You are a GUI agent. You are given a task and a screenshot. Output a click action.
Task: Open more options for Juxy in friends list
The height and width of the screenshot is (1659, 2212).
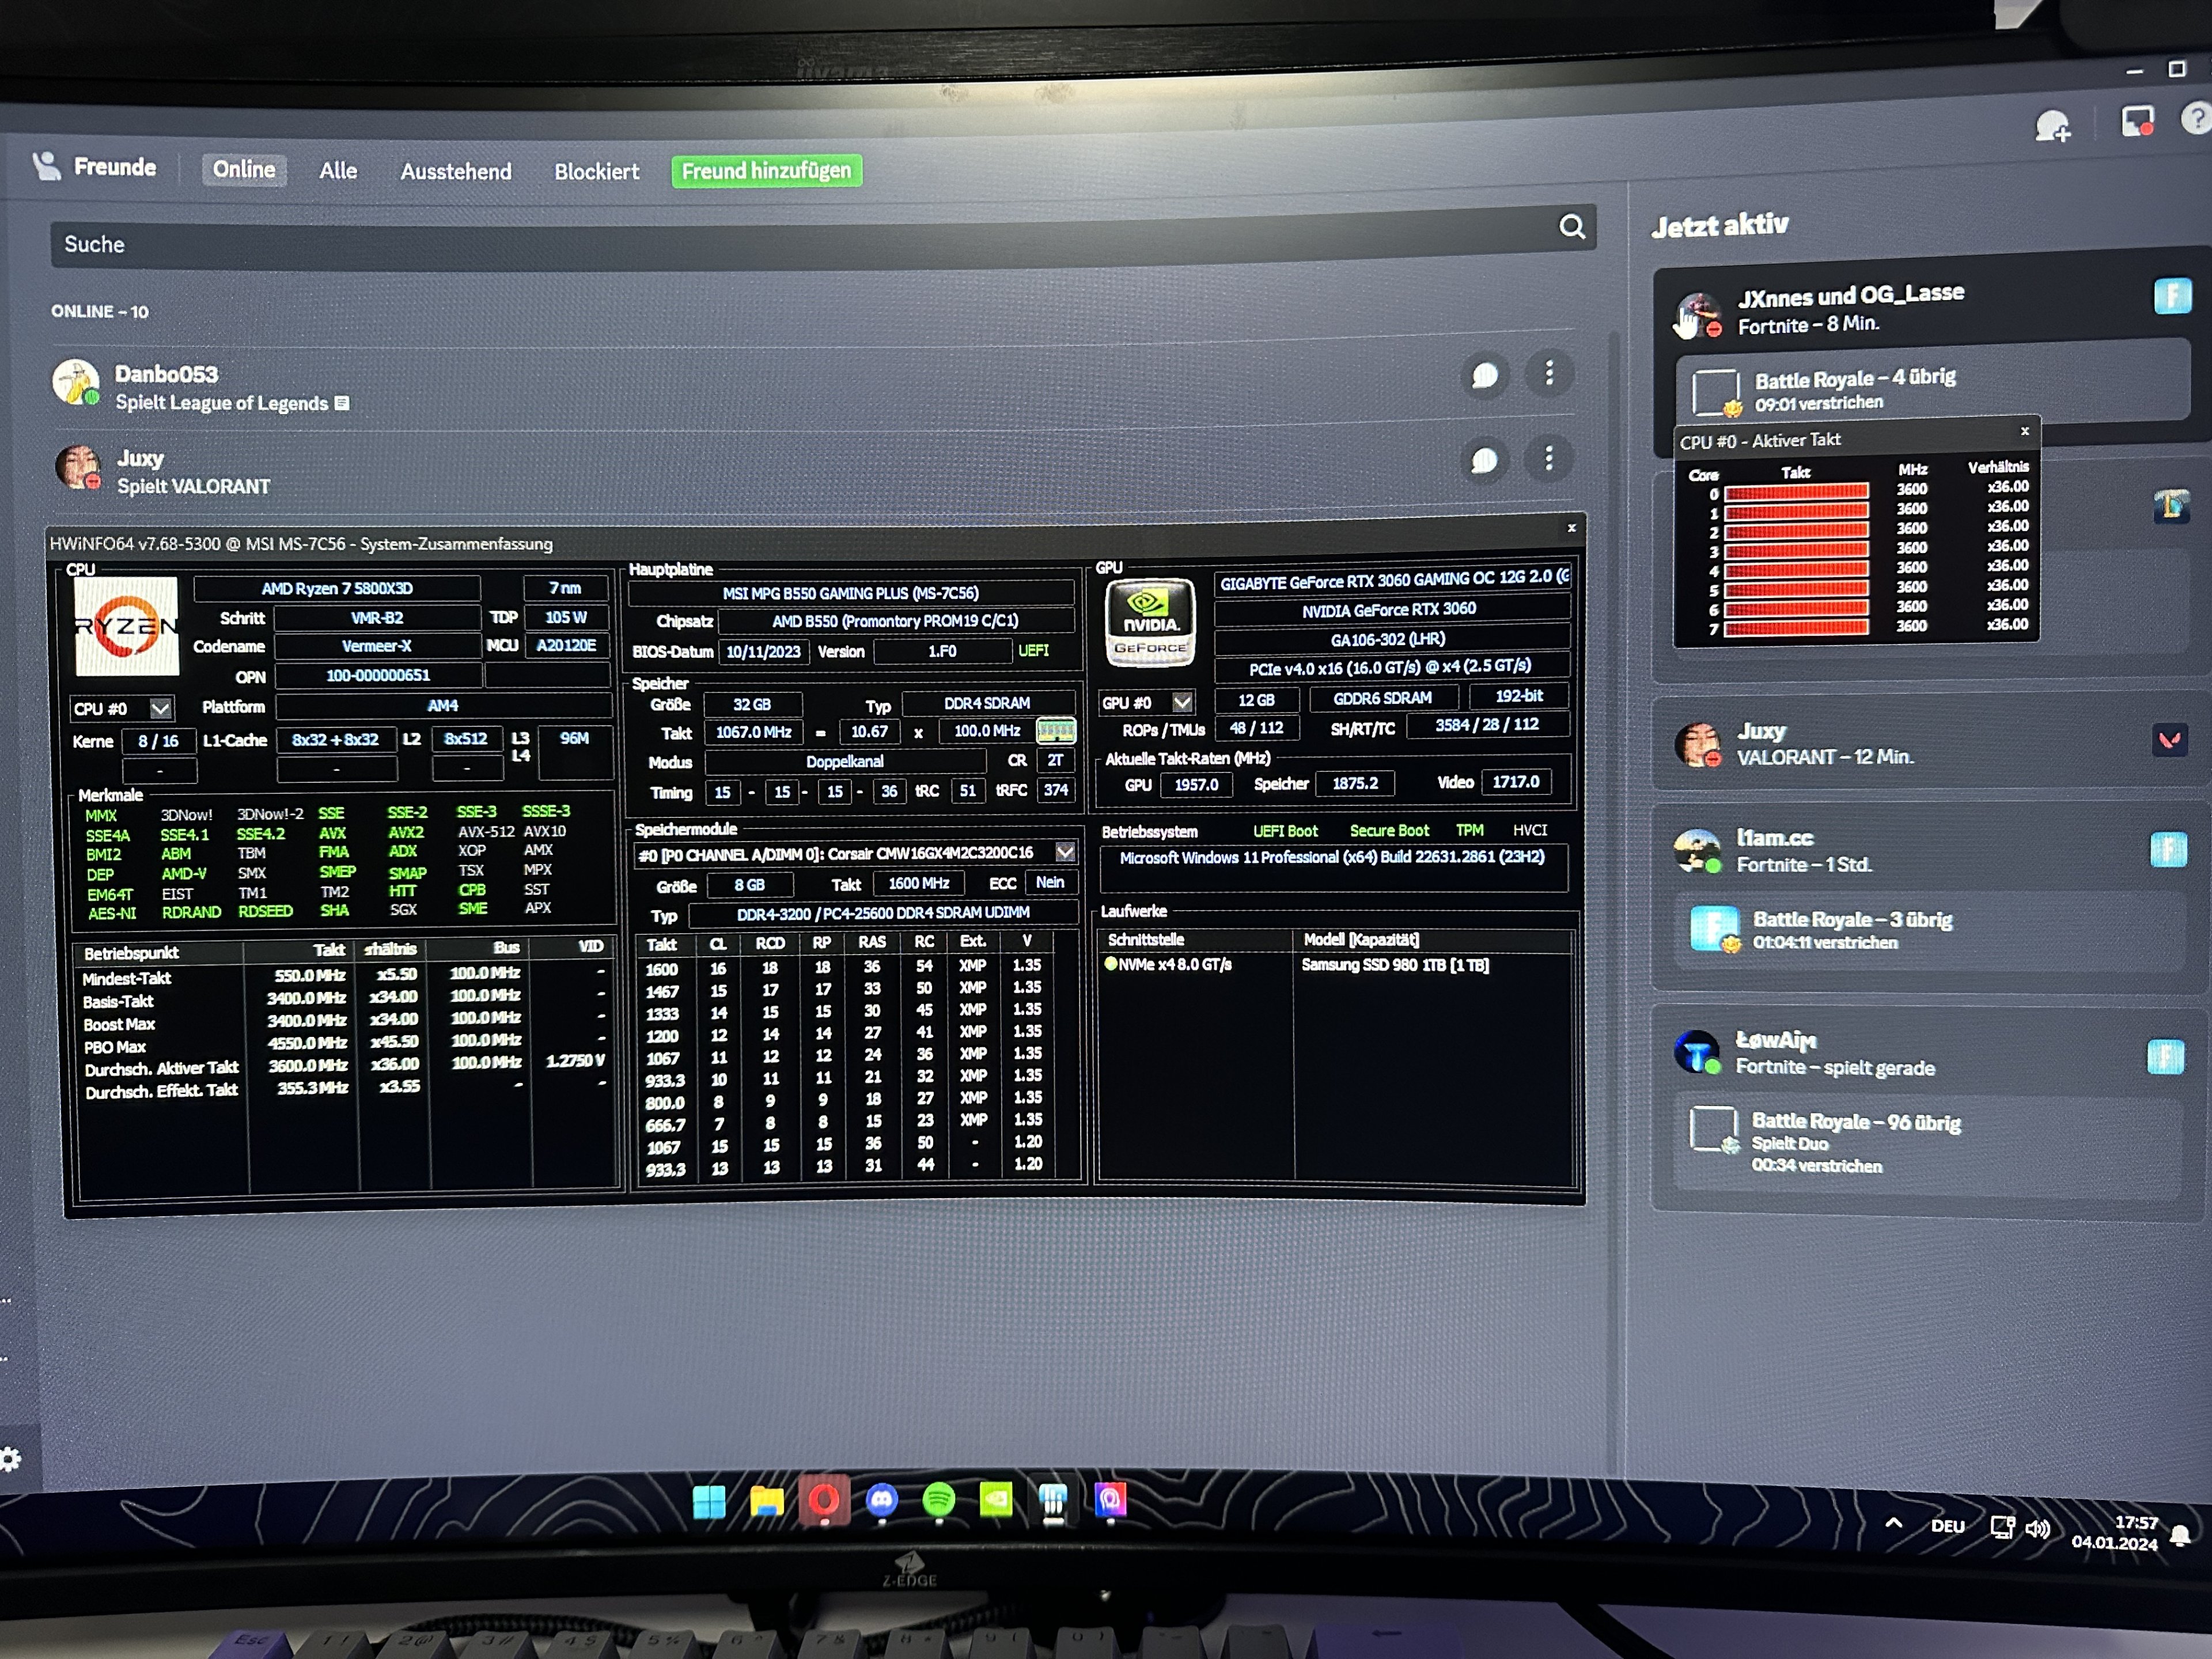1549,459
